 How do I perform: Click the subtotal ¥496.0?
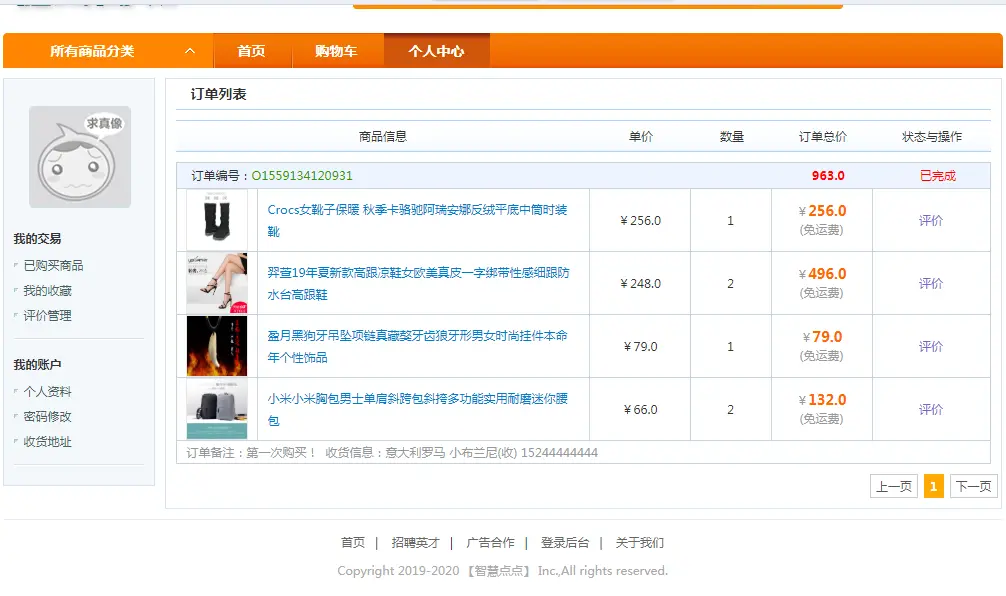pos(822,274)
